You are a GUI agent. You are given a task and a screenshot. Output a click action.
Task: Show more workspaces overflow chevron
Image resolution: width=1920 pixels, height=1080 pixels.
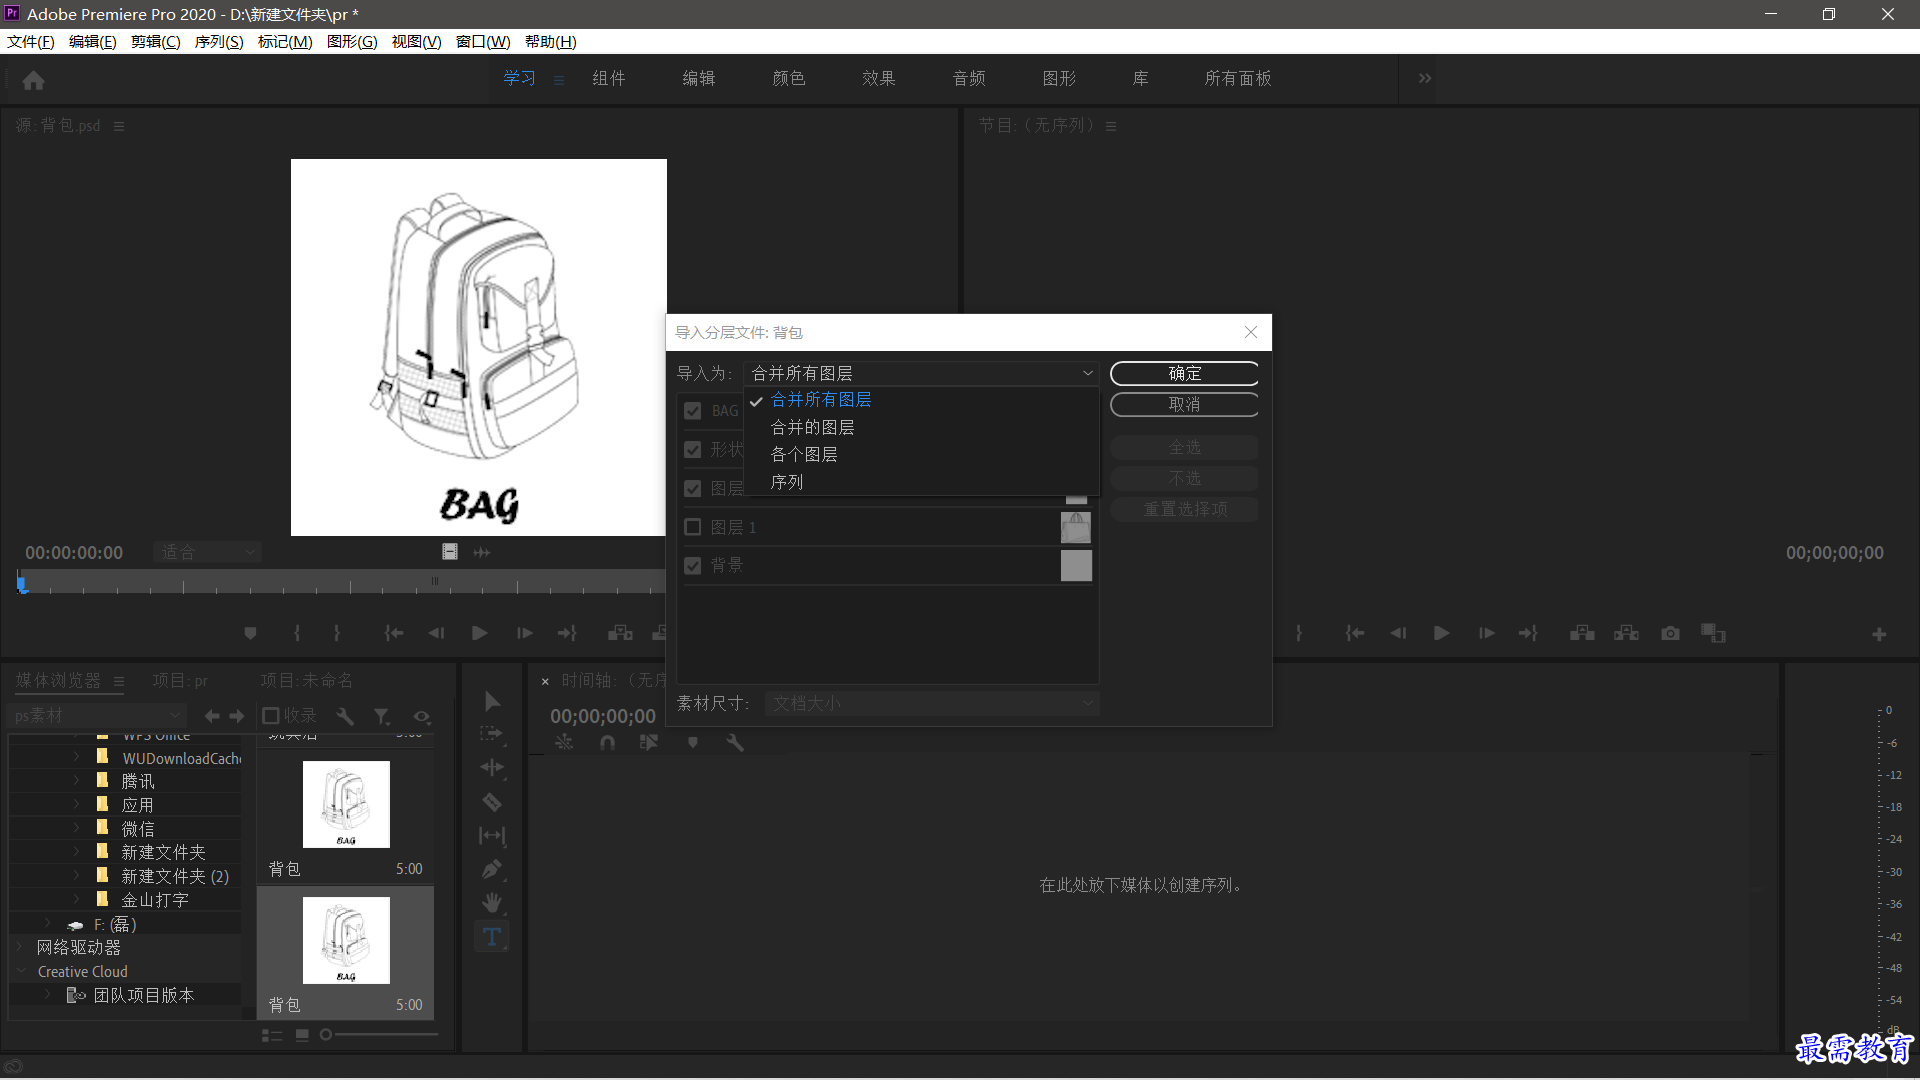[1425, 78]
